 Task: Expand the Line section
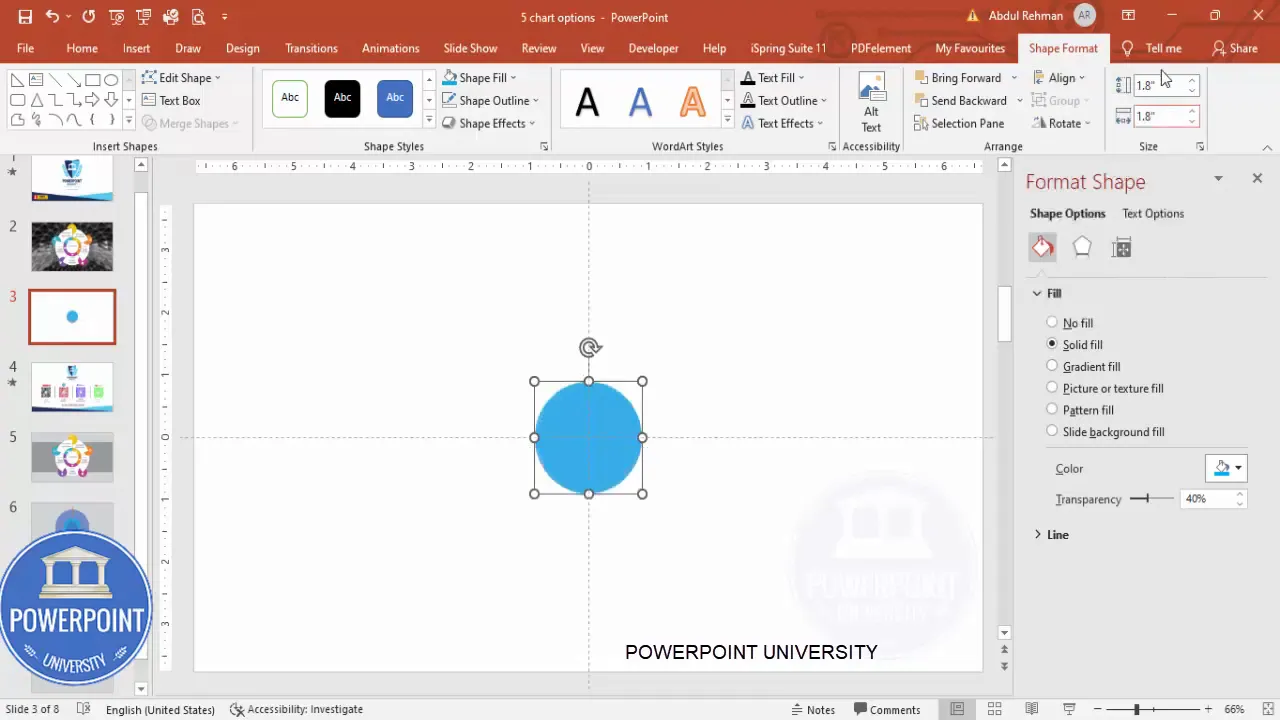1051,535
